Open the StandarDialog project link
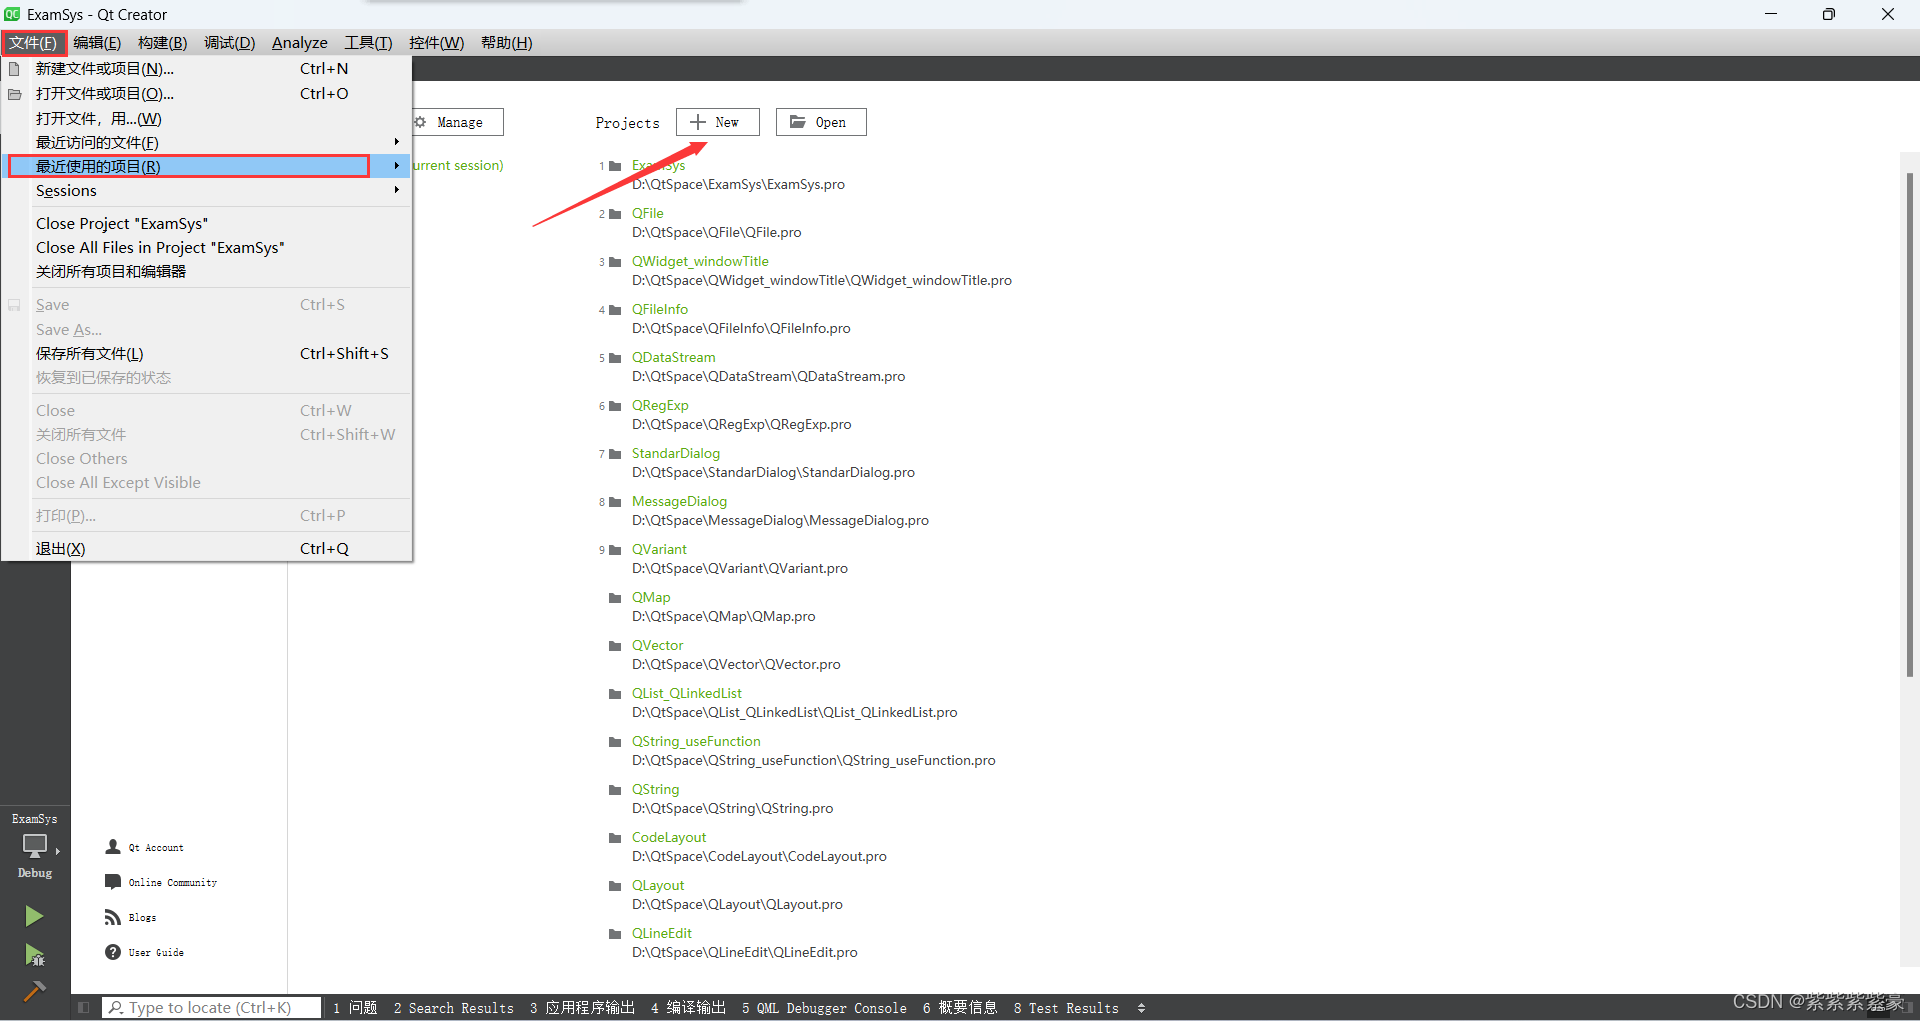 (x=675, y=453)
